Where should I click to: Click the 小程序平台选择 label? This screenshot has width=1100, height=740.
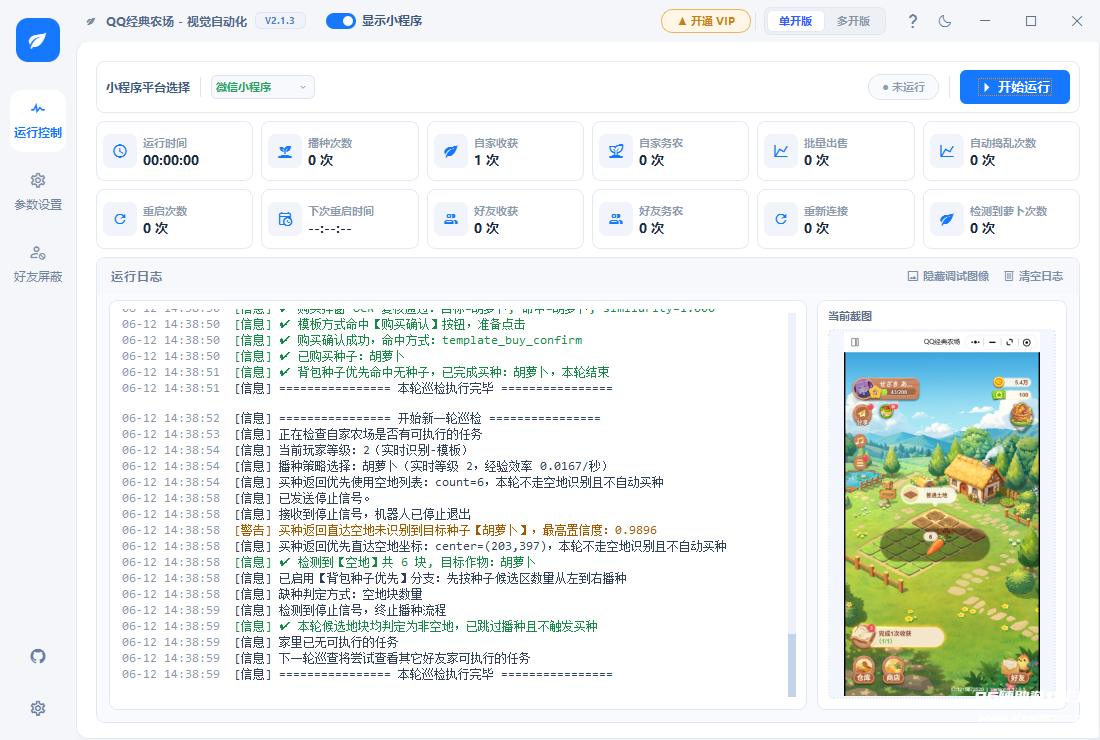(148, 88)
